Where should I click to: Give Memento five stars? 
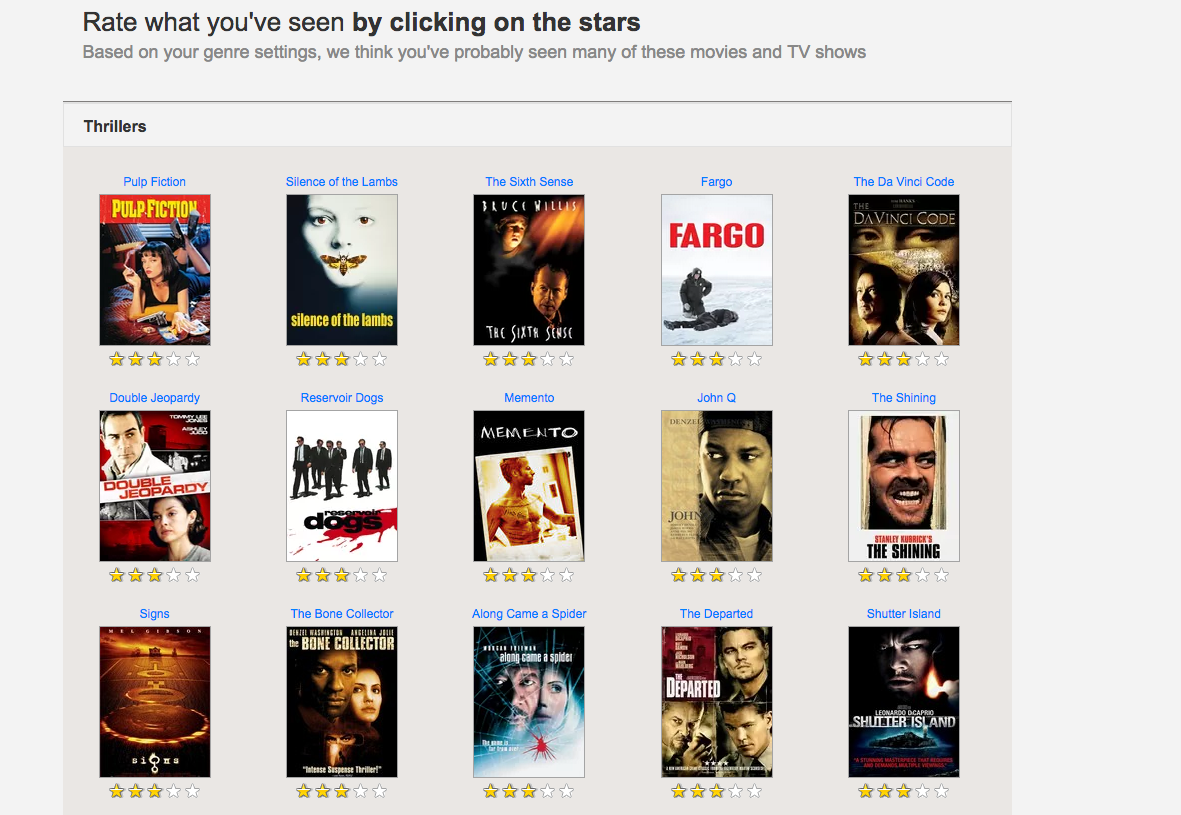coord(567,575)
